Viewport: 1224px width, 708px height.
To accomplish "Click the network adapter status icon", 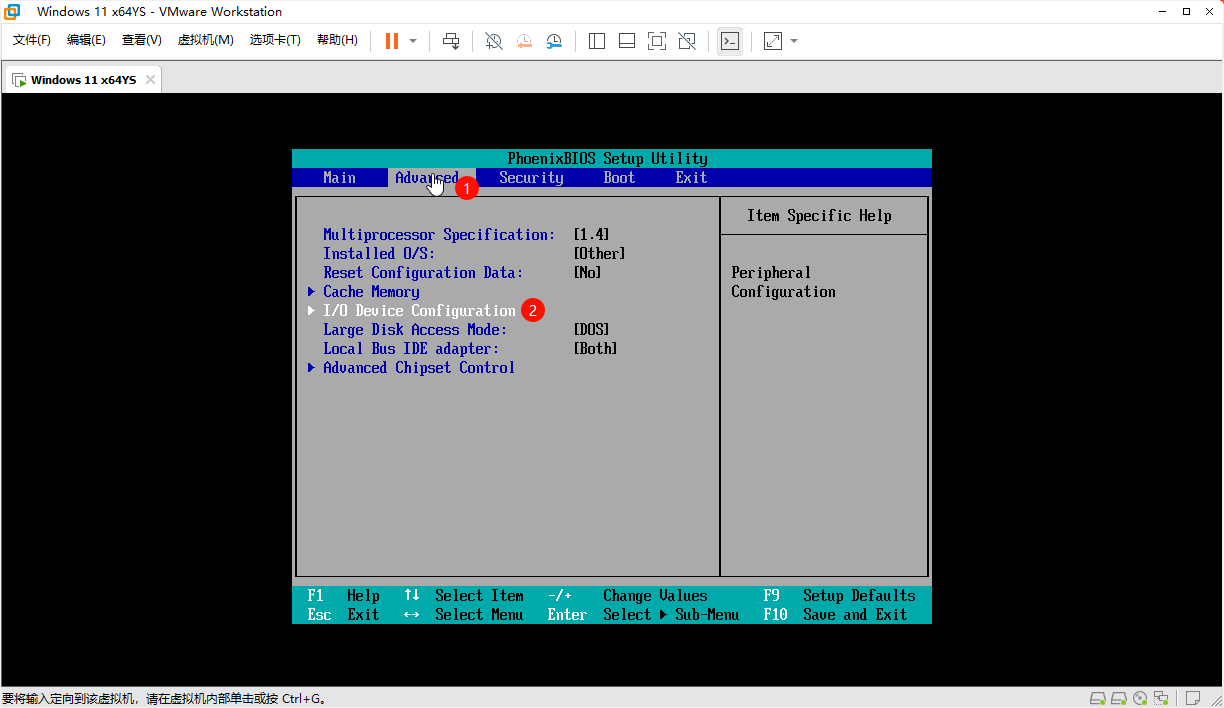I will 1161,698.
